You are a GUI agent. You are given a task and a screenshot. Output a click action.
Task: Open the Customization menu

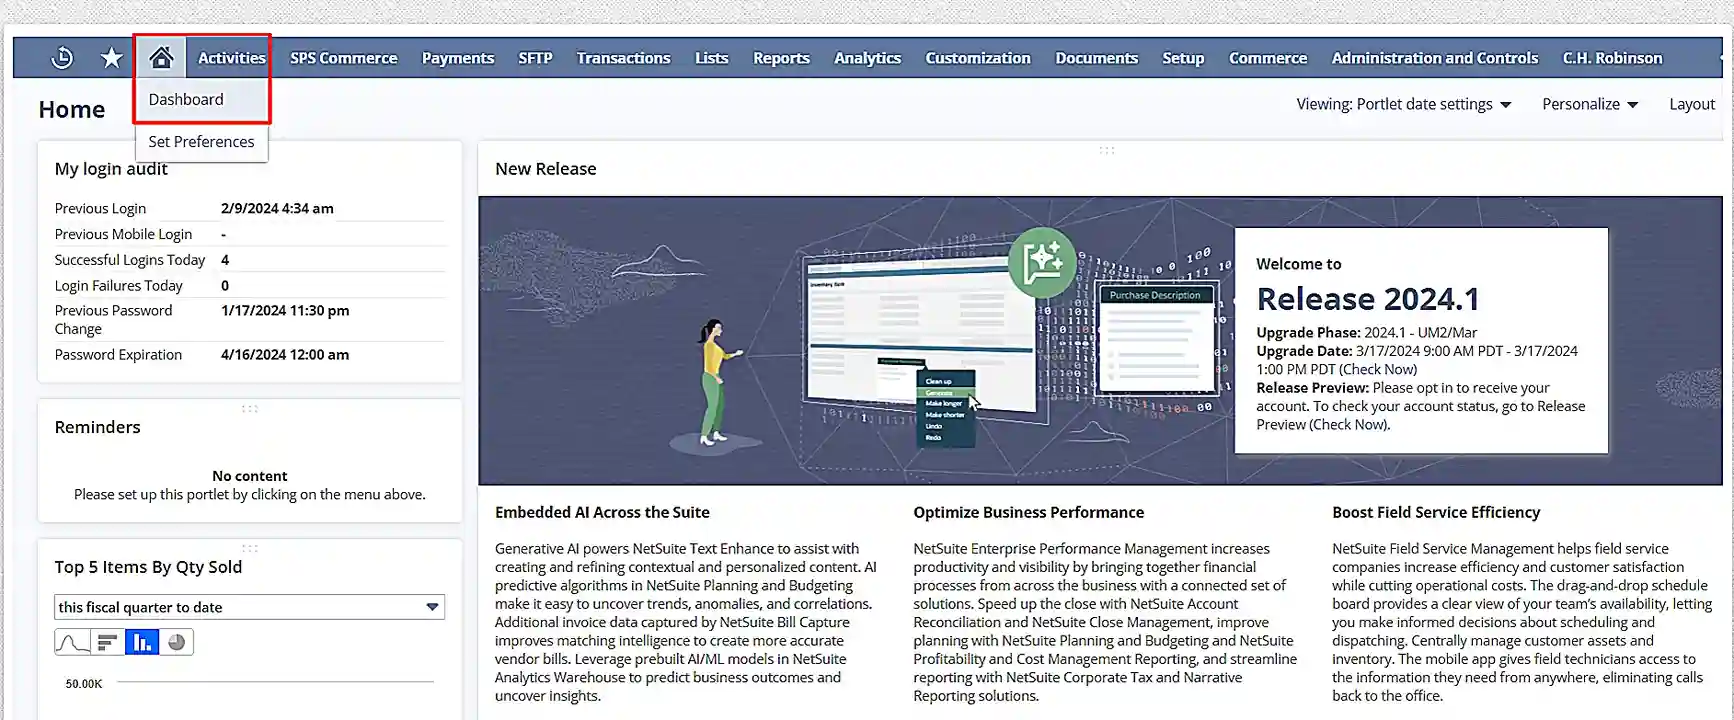point(978,58)
